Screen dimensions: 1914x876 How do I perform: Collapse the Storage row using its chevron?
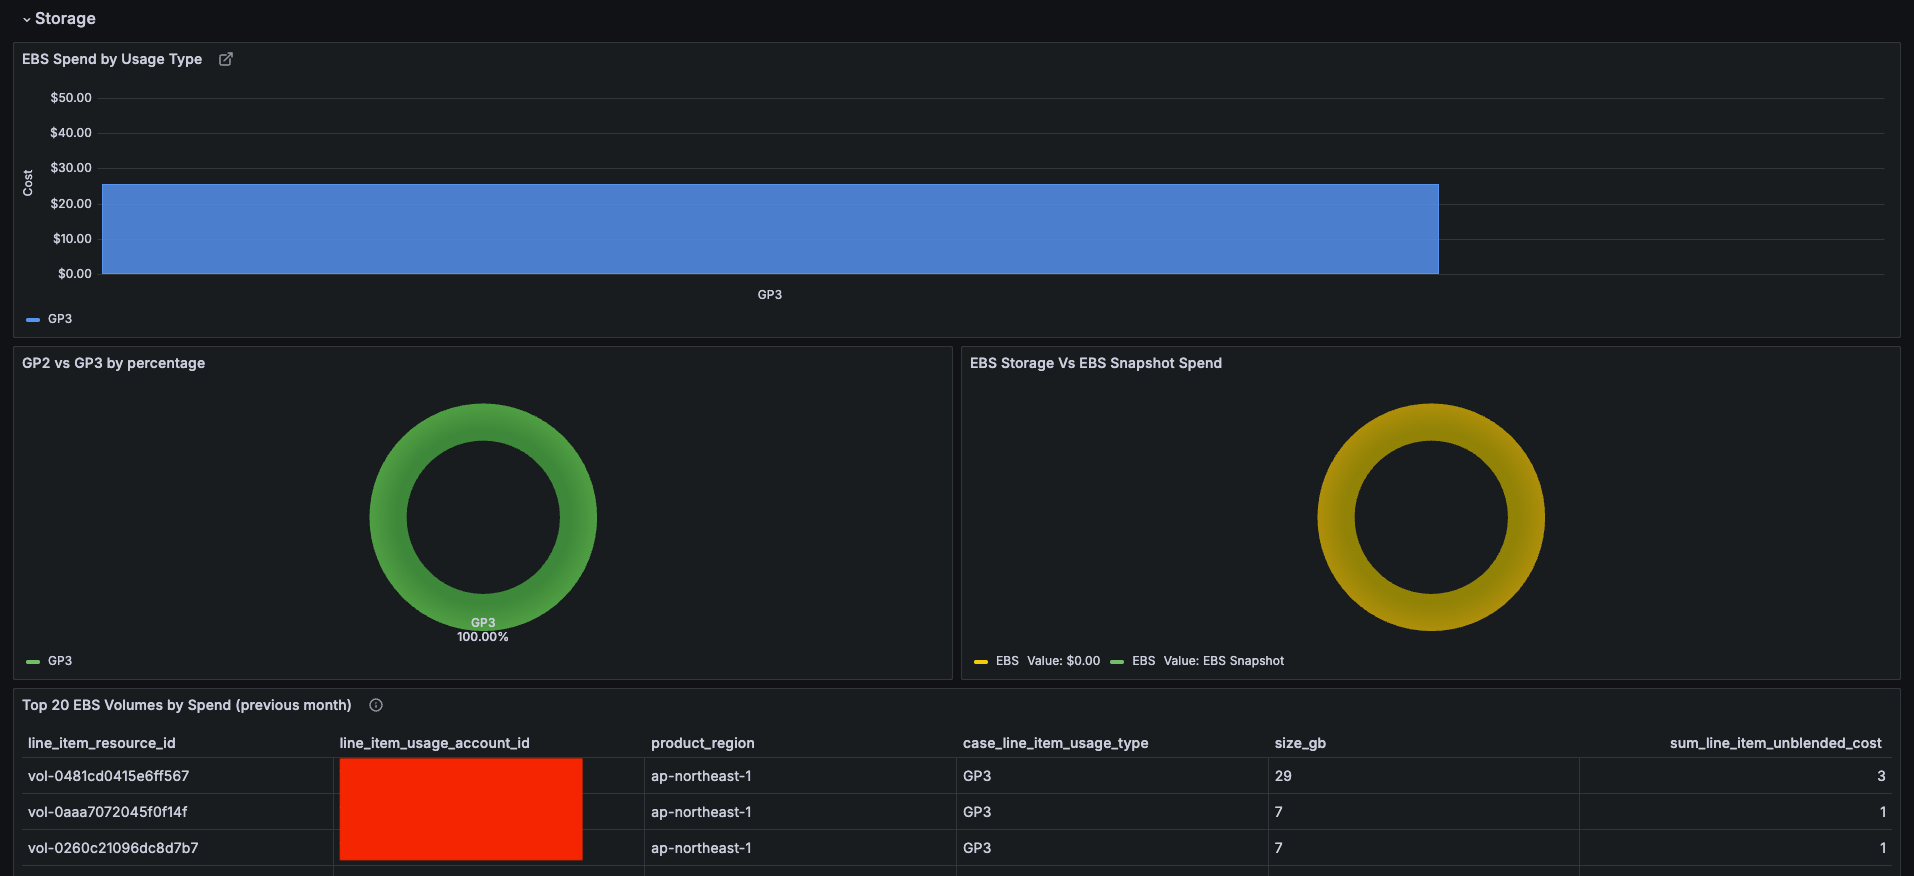pos(27,19)
